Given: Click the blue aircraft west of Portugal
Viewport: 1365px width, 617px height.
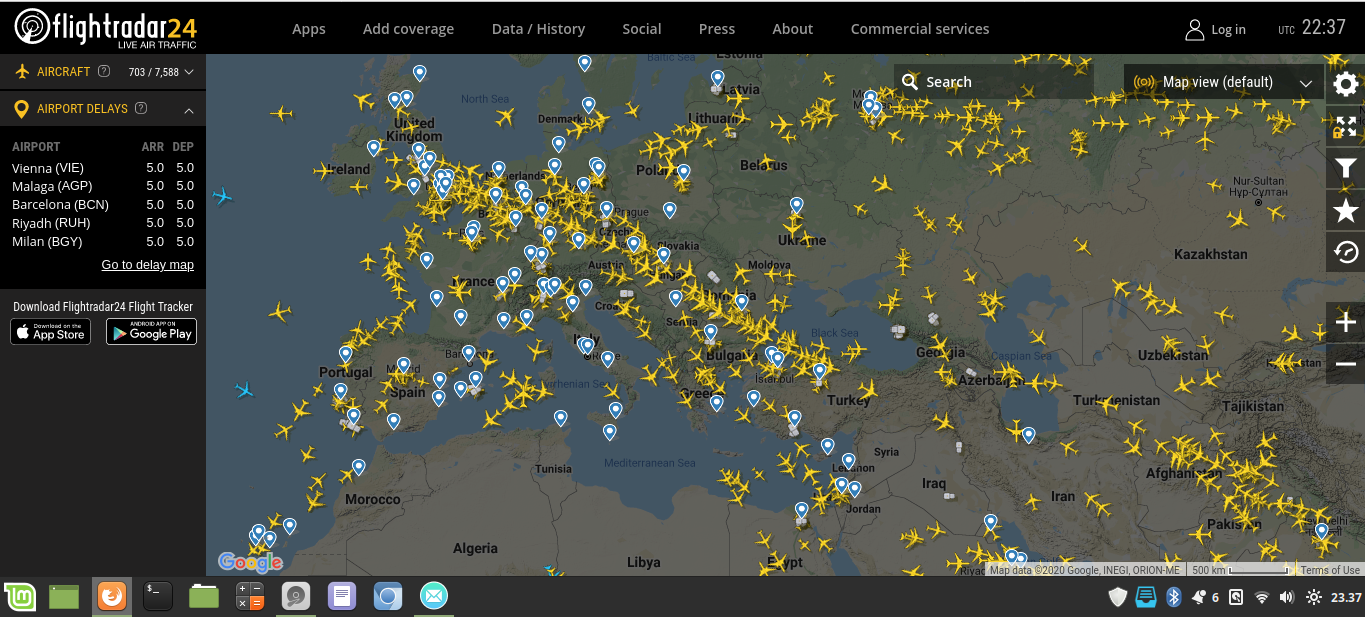Looking at the screenshot, I should (245, 388).
